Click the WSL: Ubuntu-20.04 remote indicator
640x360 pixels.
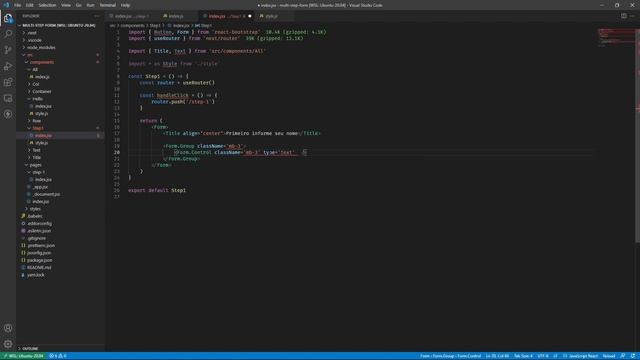click(x=23, y=356)
